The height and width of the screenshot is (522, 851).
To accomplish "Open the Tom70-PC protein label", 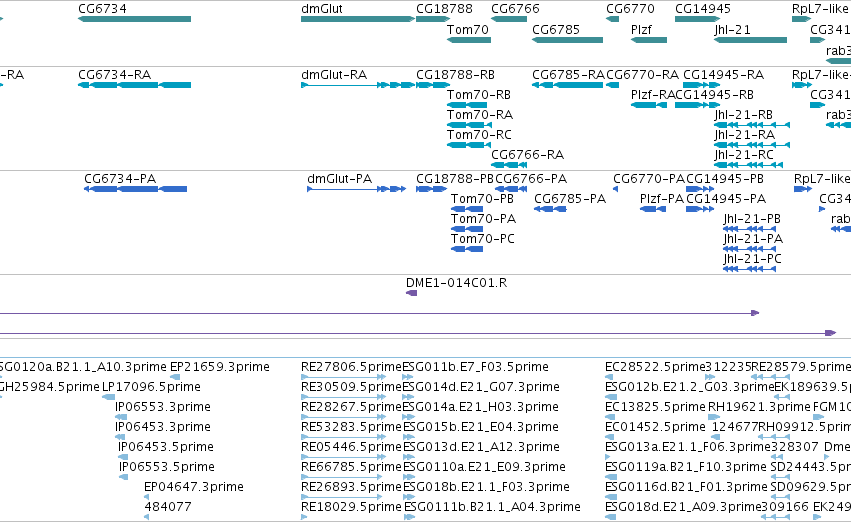I will pos(483,239).
